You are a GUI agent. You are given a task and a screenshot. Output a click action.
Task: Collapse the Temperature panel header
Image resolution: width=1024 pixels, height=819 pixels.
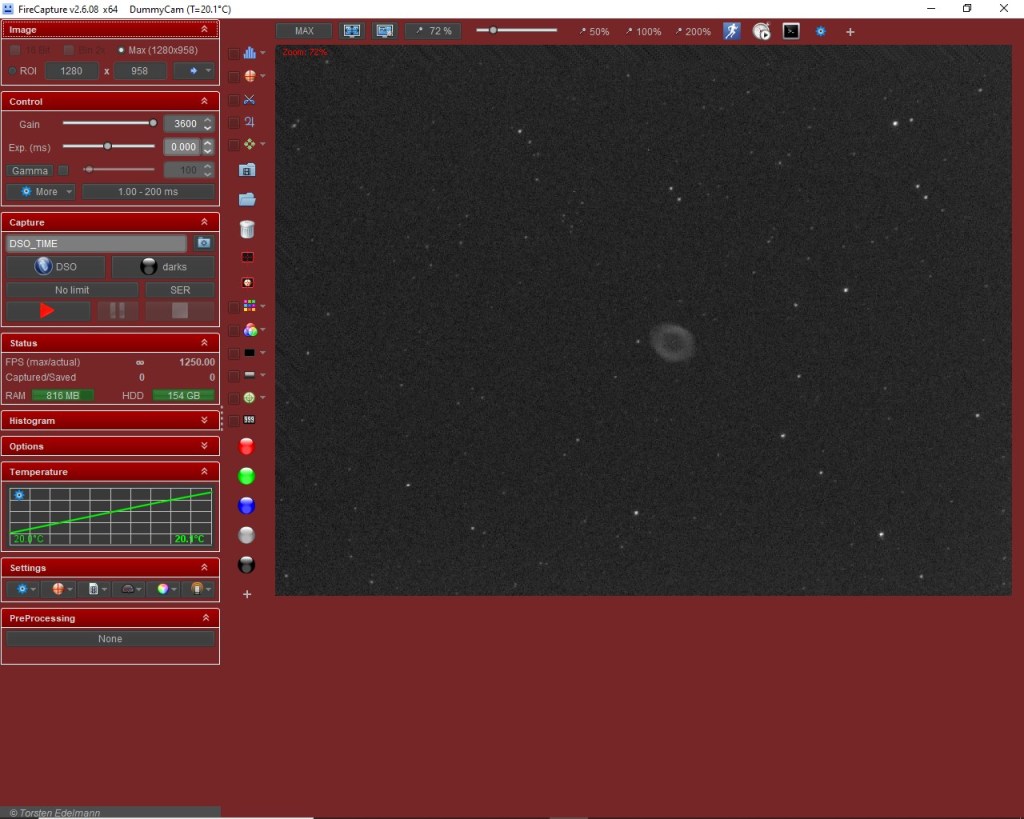[x=204, y=471]
